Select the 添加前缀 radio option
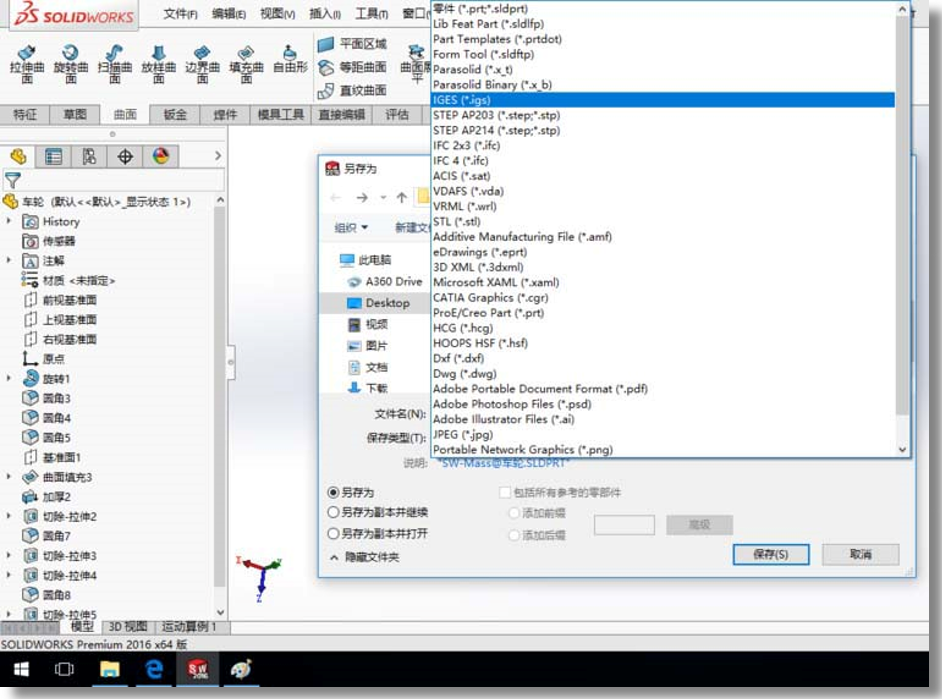Image resolution: width=942 pixels, height=699 pixels. point(514,513)
